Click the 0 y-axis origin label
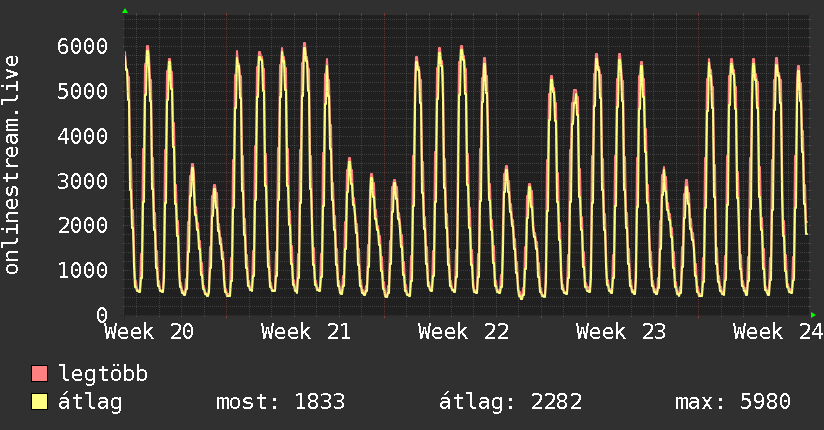Image resolution: width=824 pixels, height=430 pixels. [x=102, y=315]
